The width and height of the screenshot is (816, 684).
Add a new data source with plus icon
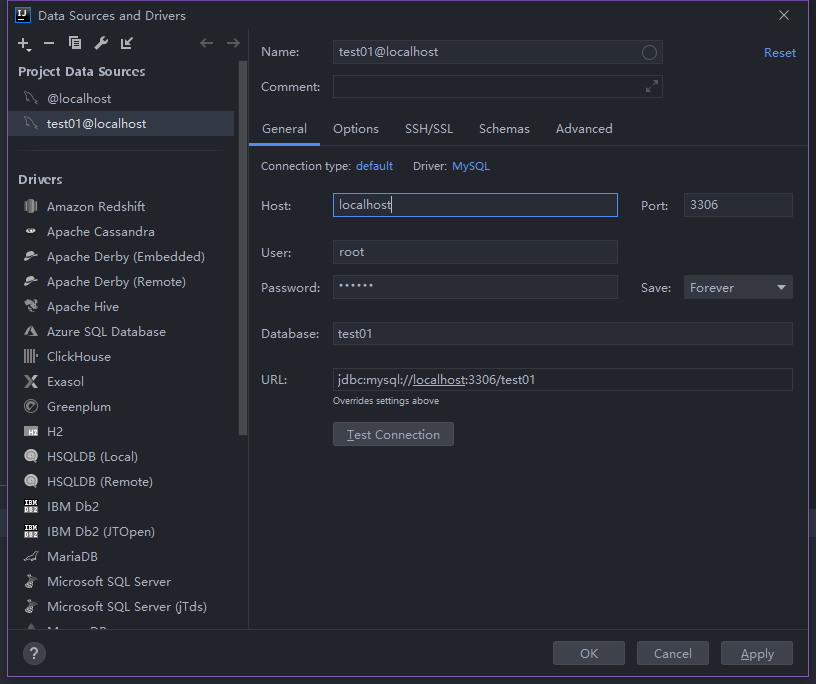[x=24, y=43]
